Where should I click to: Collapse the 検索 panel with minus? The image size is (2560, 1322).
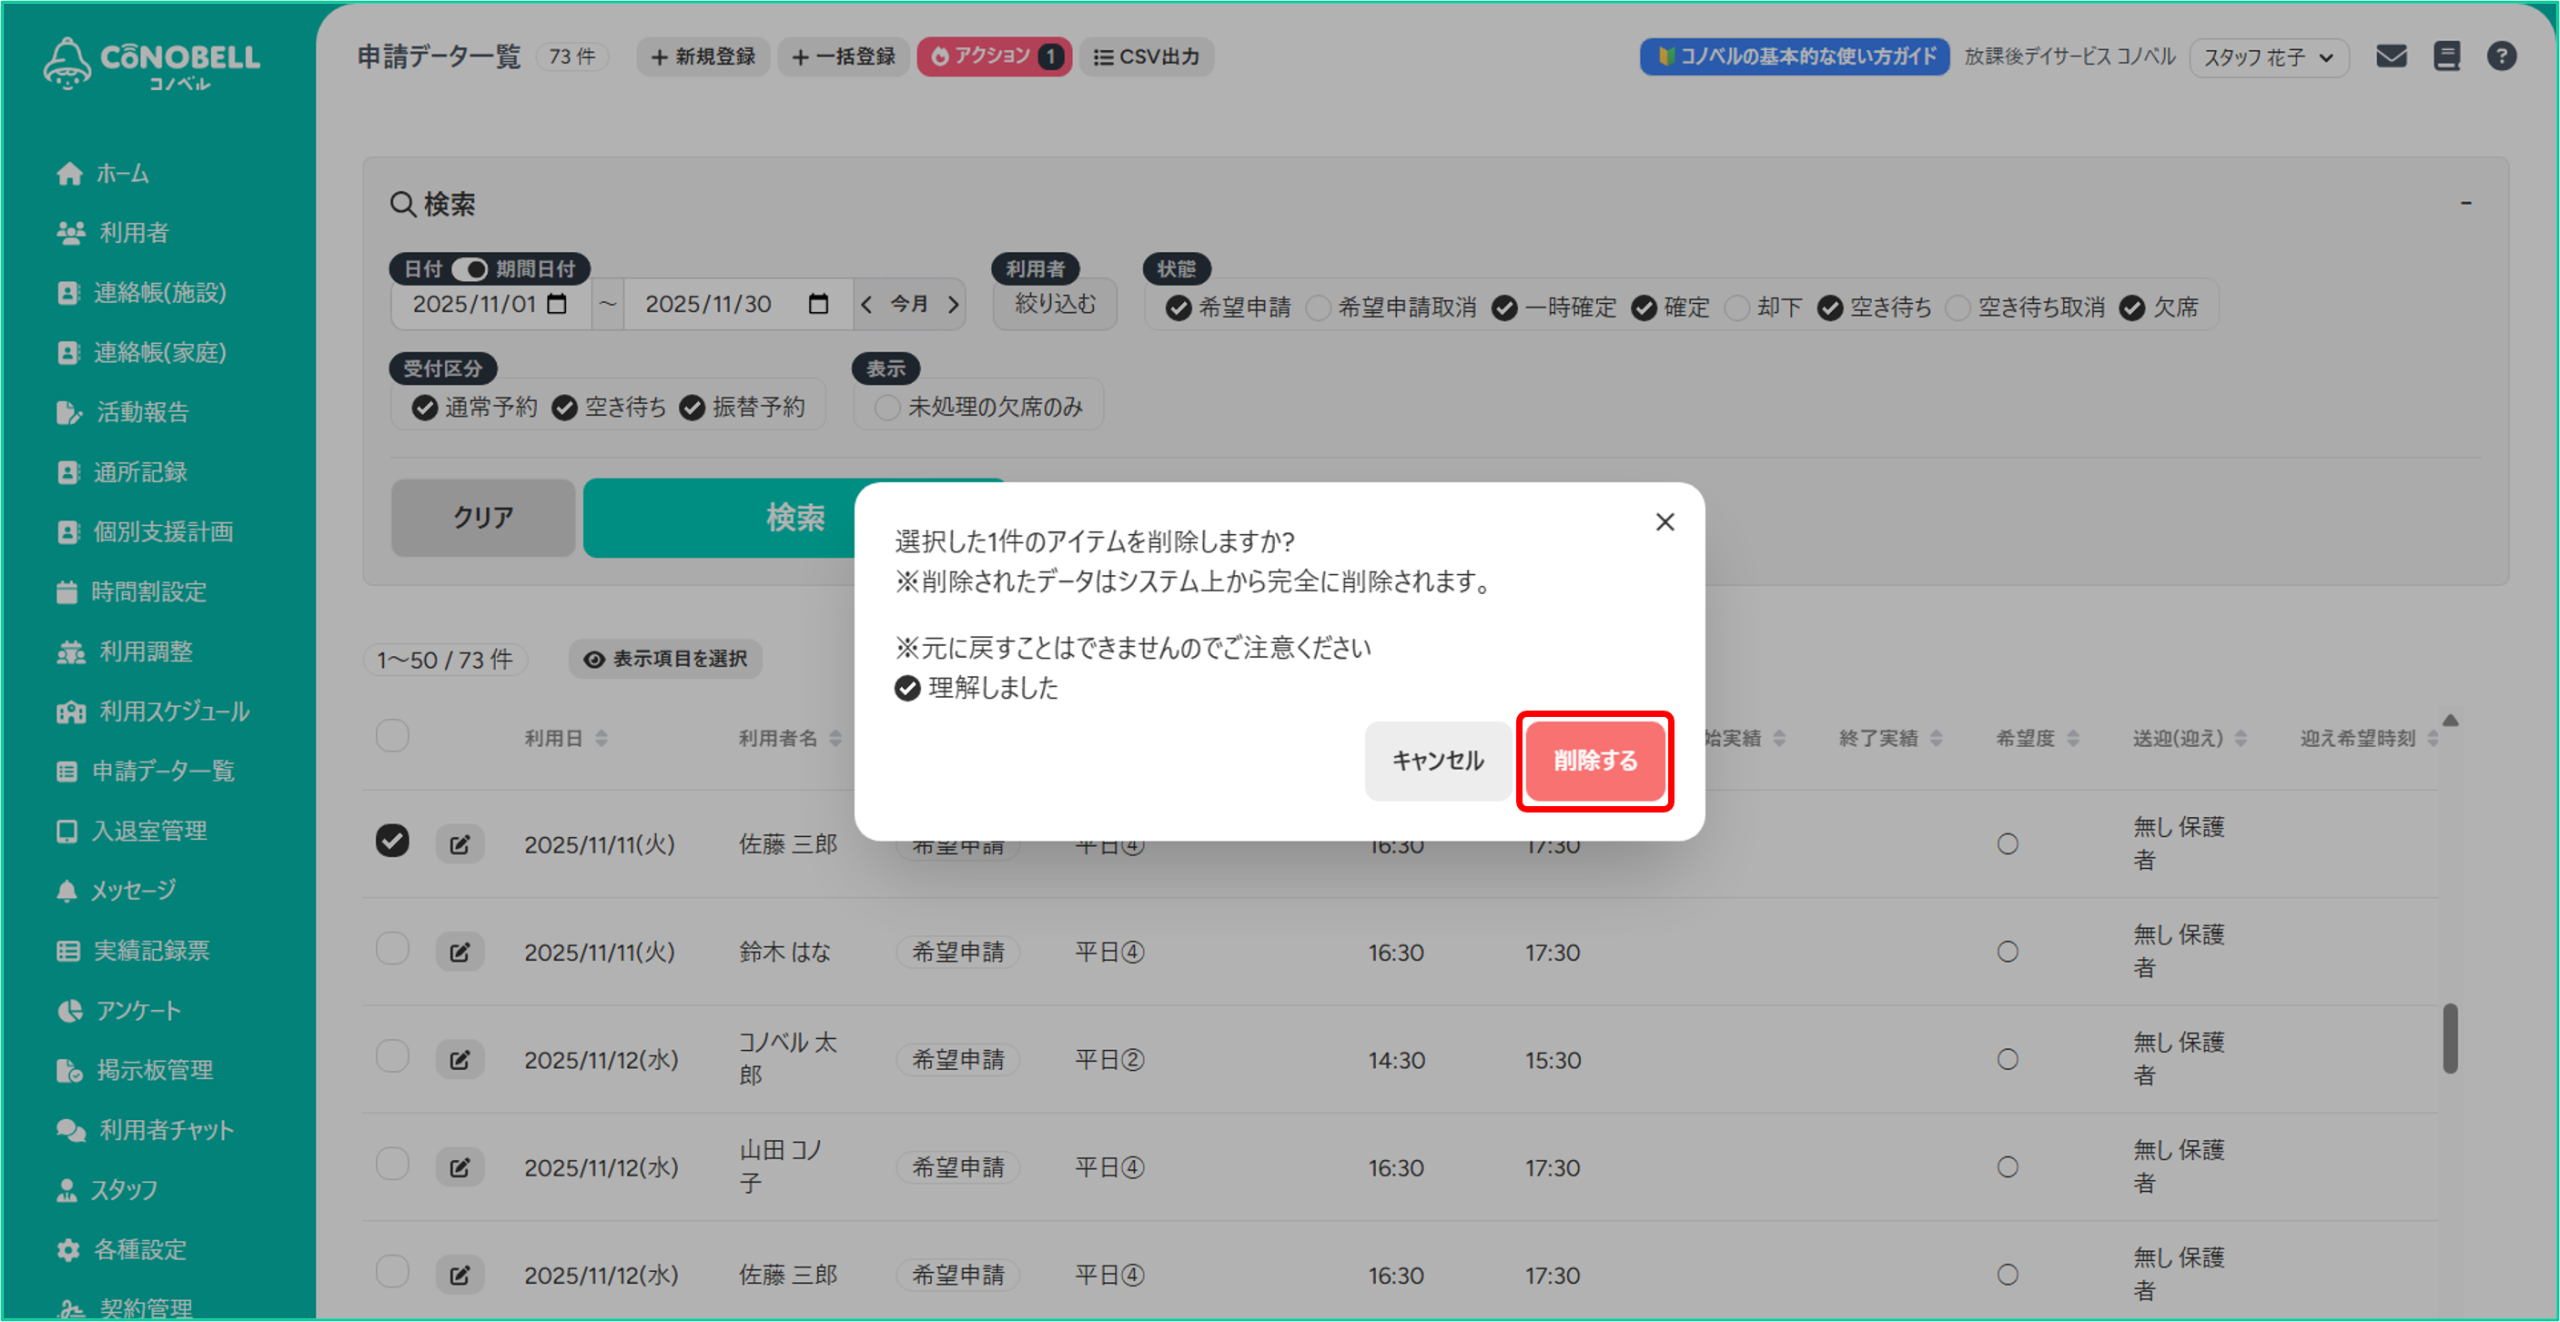coord(2465,203)
